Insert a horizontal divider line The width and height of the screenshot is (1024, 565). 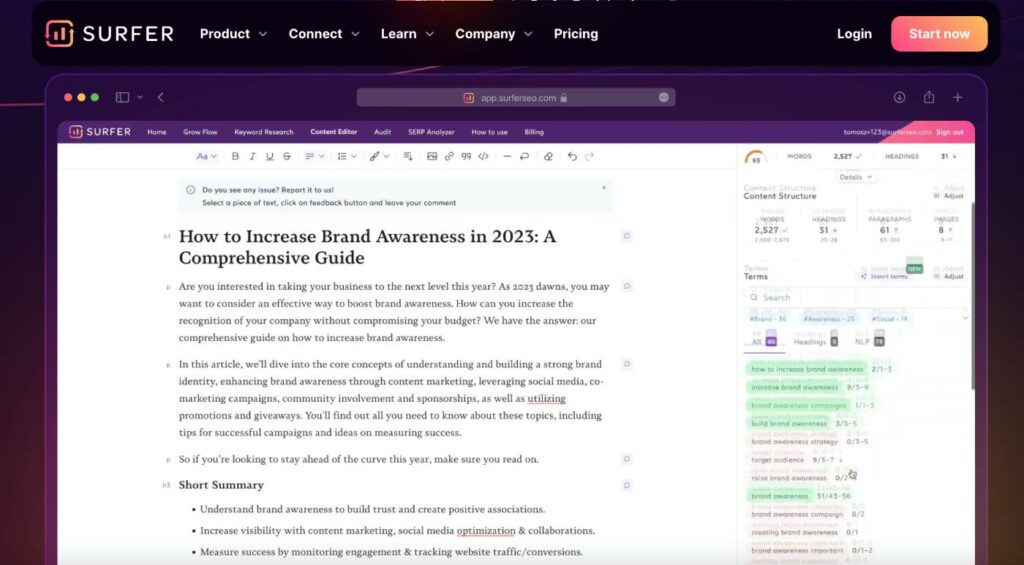507,157
